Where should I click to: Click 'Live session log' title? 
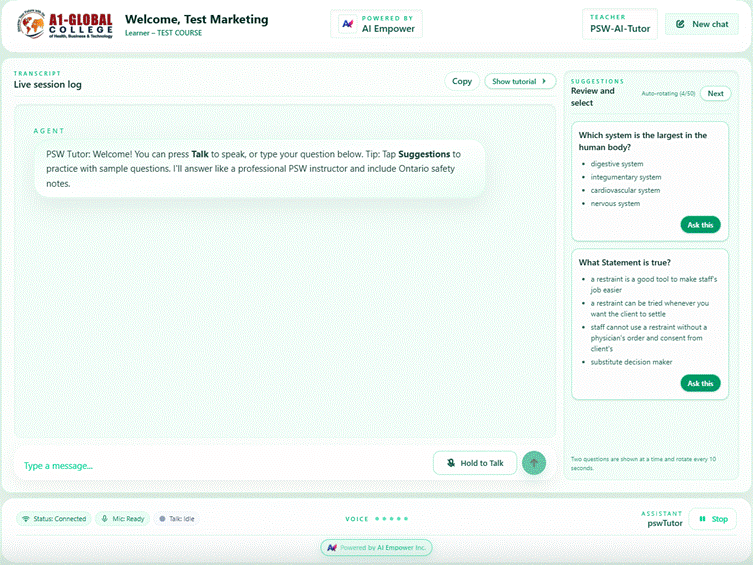(x=48, y=84)
